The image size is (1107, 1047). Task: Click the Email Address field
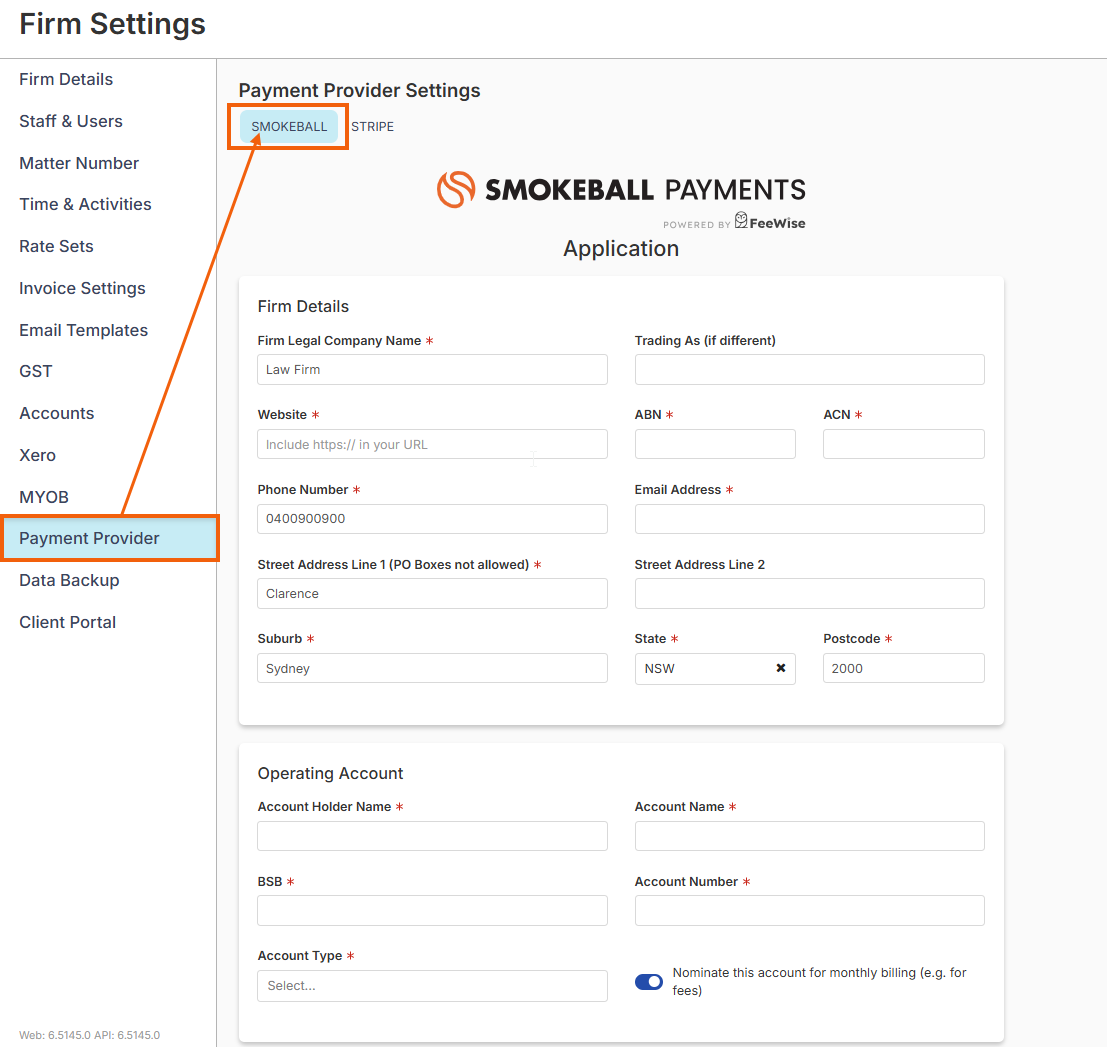(x=809, y=519)
